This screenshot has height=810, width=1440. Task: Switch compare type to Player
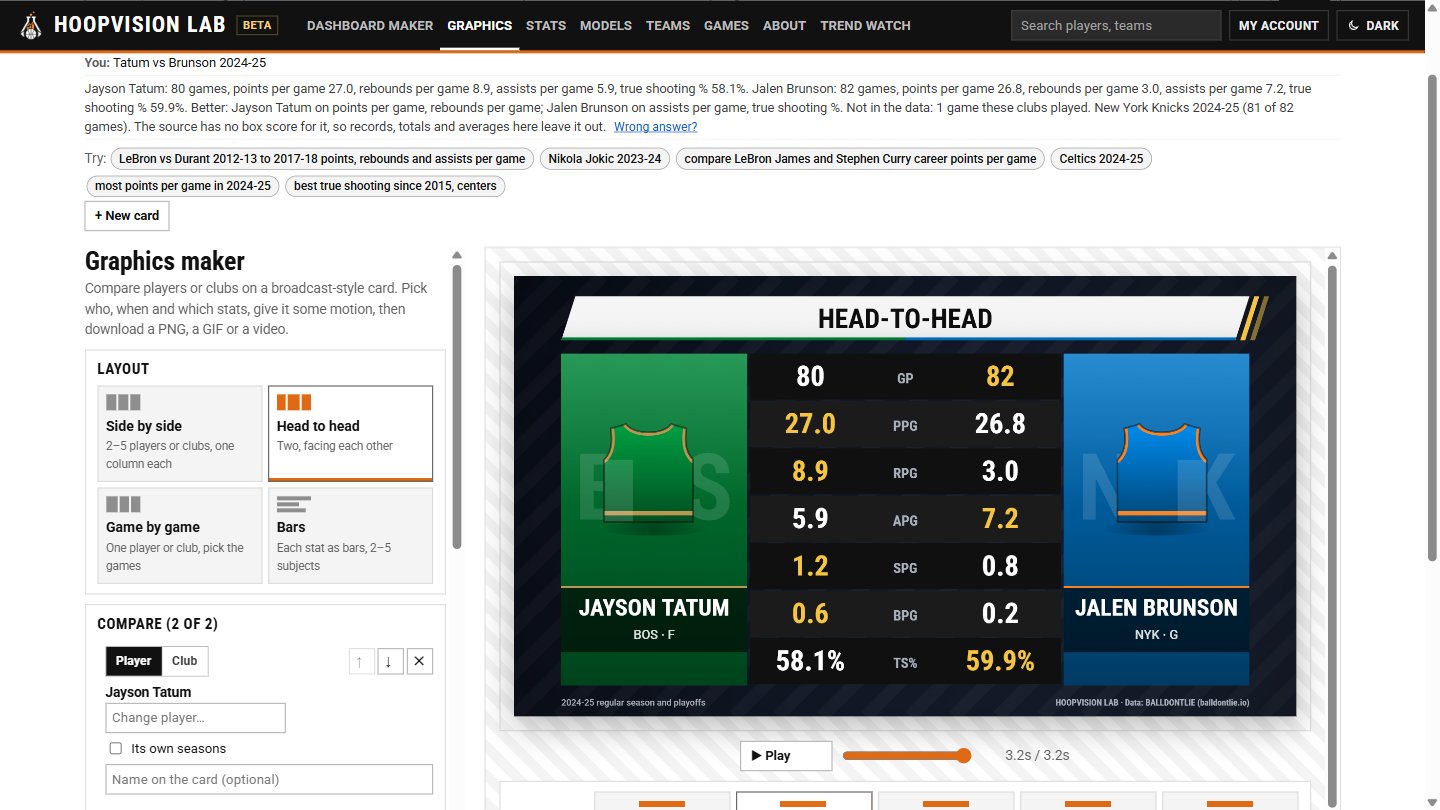(x=133, y=661)
